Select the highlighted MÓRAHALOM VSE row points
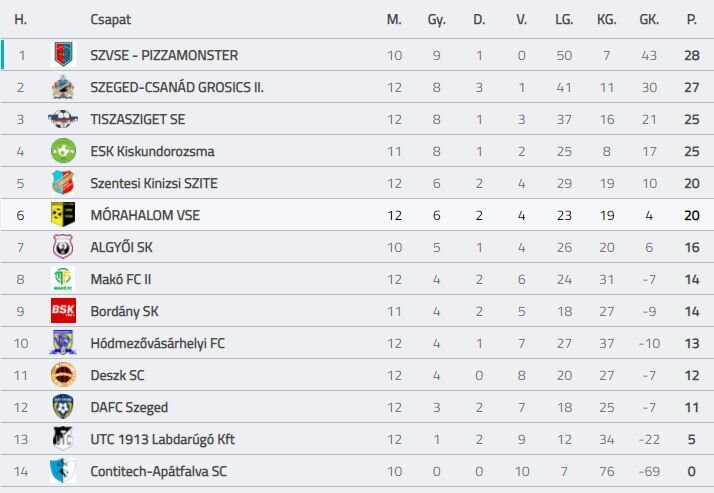714x493 pixels. point(691,215)
